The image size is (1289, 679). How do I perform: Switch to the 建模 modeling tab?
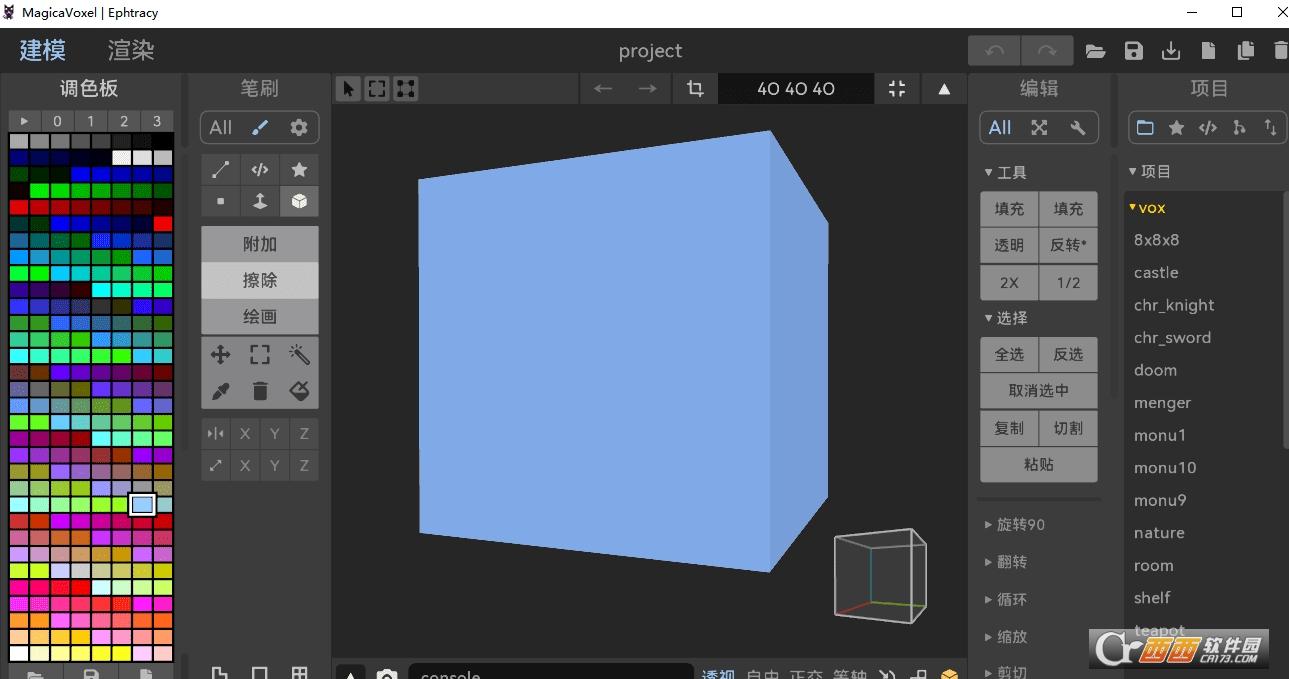tap(43, 50)
